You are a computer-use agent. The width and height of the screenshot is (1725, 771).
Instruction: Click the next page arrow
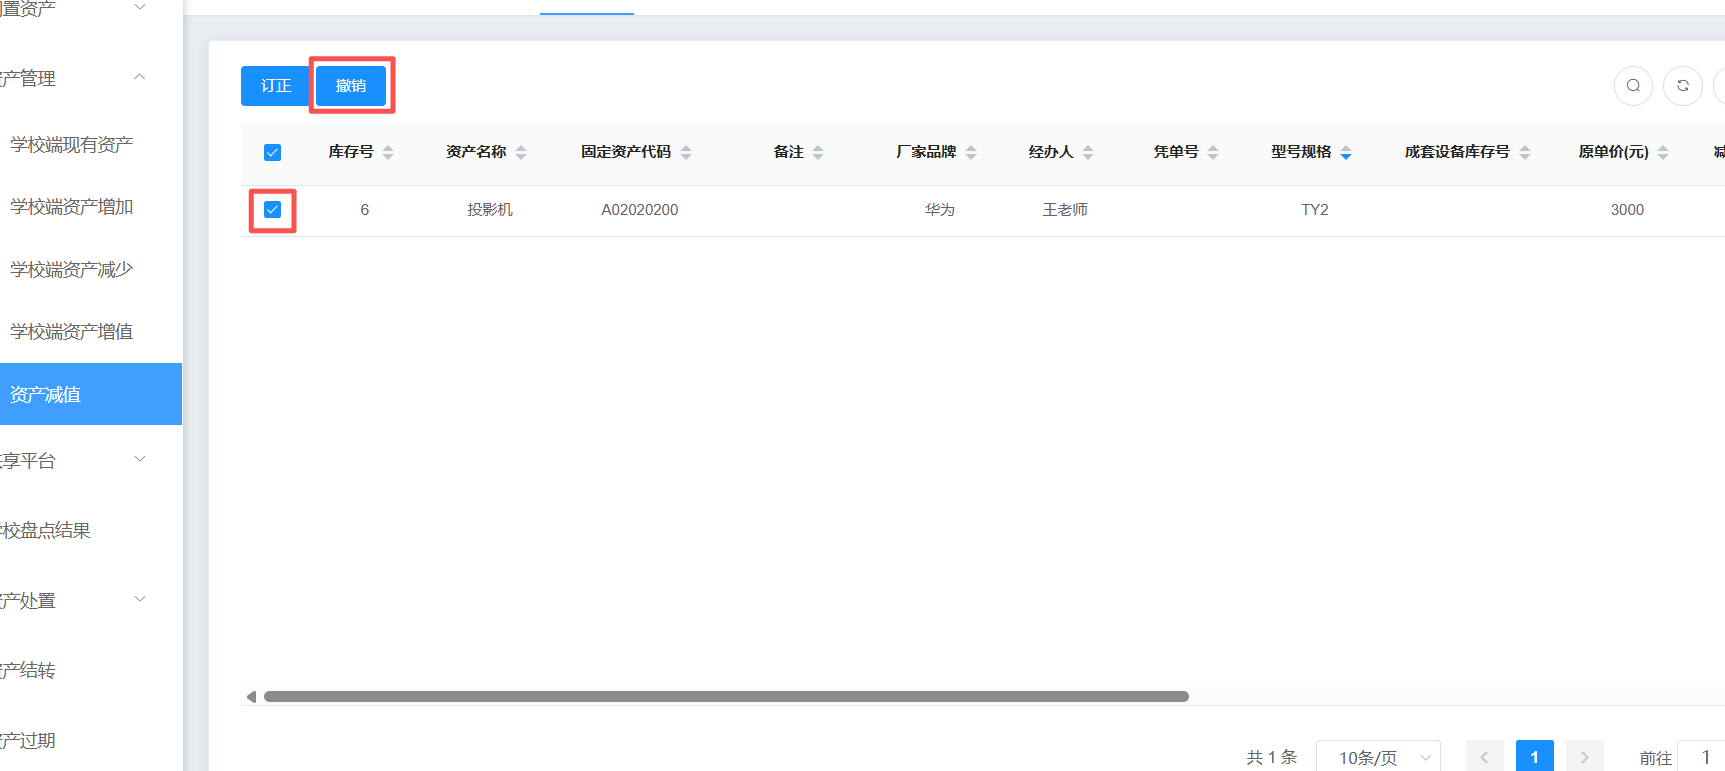[1584, 757]
